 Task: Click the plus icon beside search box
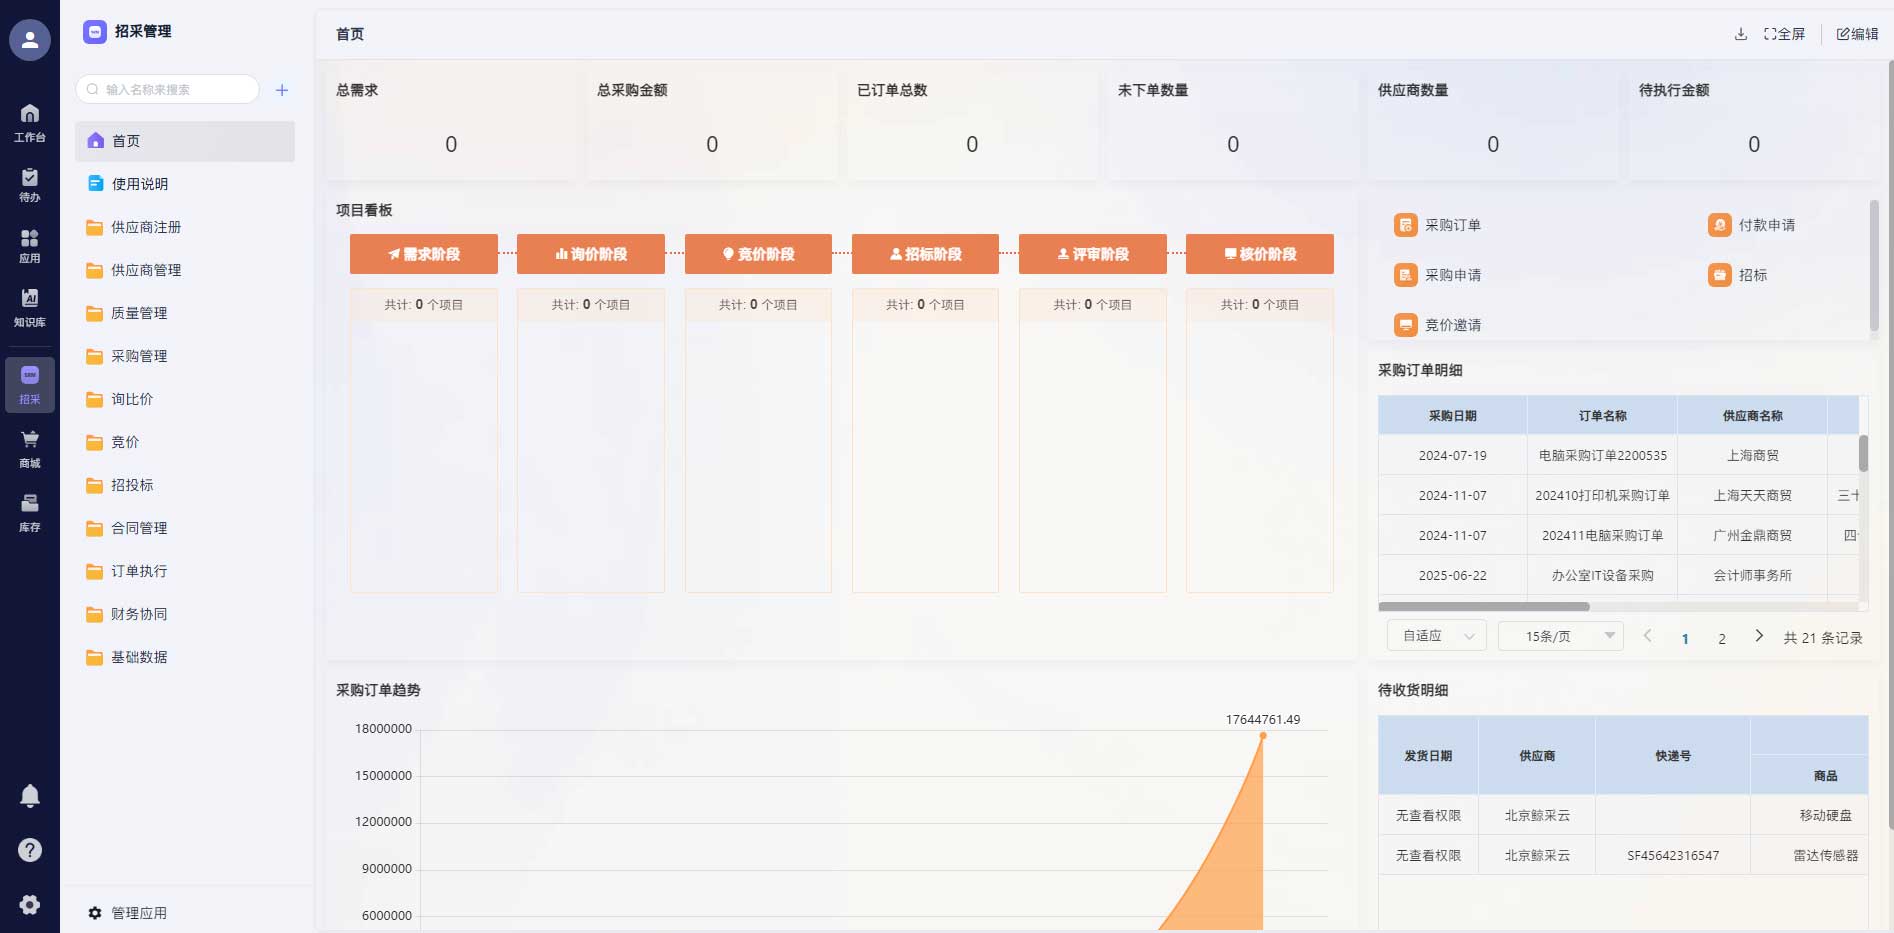click(282, 90)
